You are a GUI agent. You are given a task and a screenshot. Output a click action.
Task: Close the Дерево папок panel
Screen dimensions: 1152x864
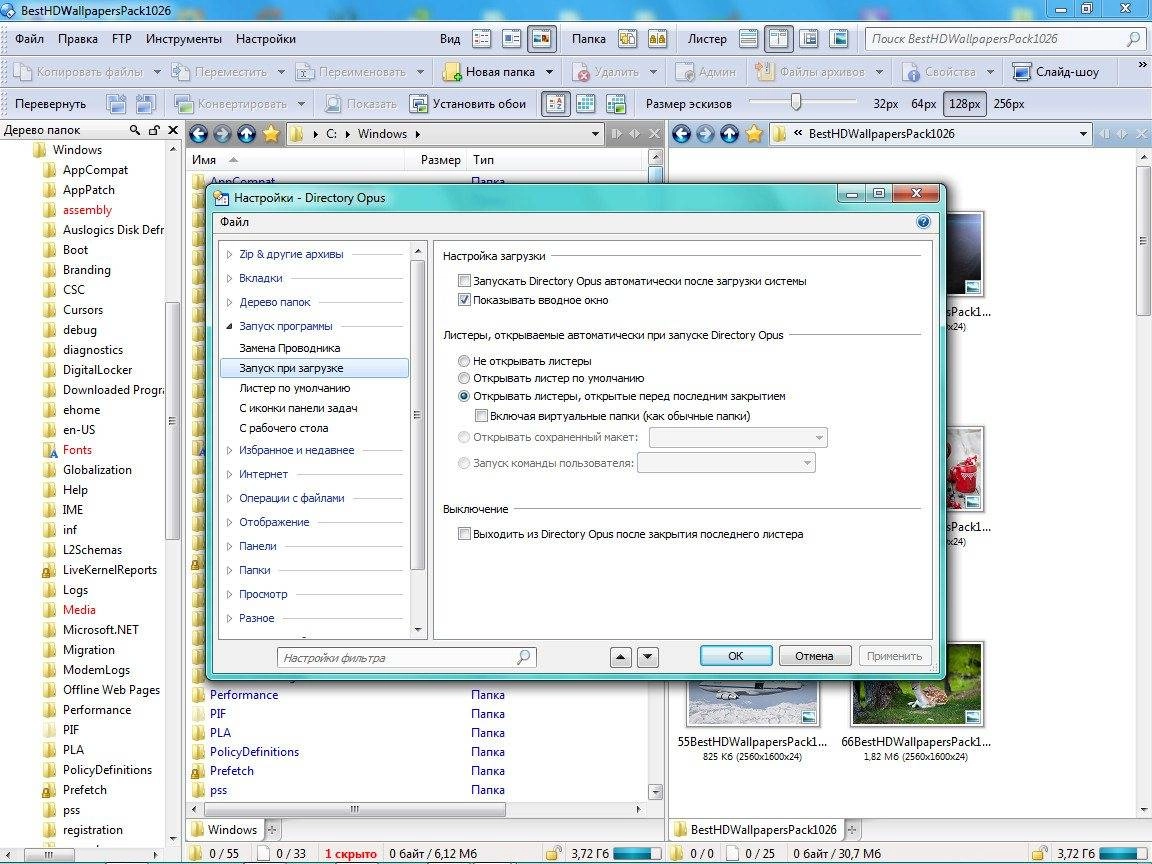(x=173, y=130)
